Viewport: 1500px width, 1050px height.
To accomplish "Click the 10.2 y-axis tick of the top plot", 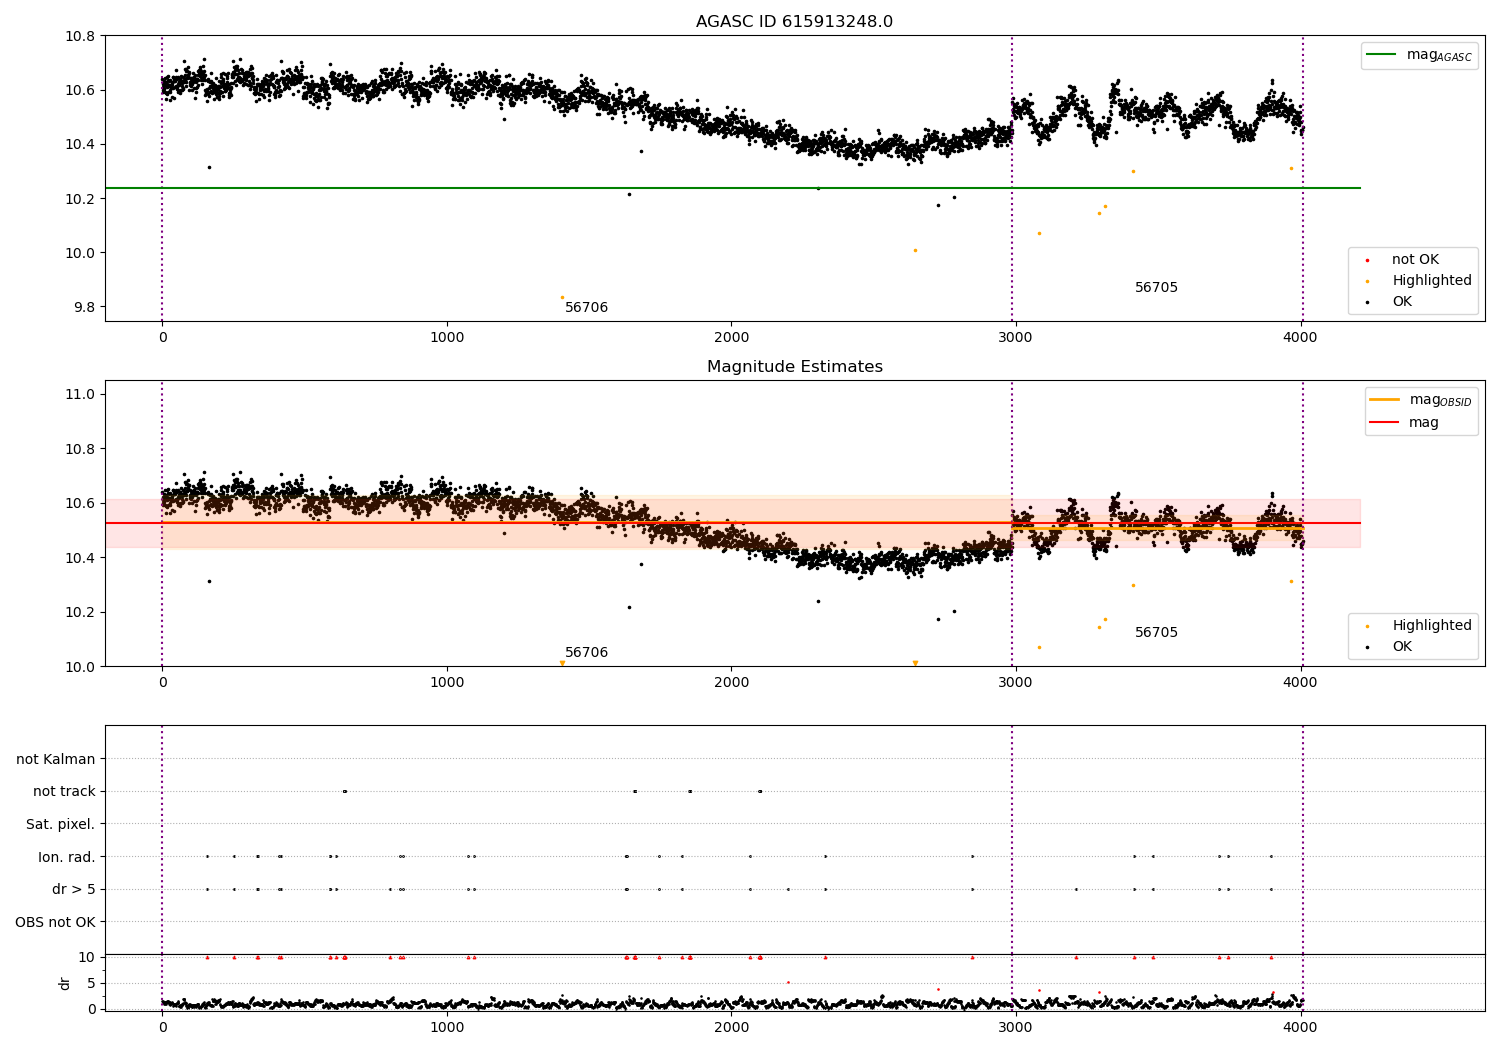I will coord(80,199).
